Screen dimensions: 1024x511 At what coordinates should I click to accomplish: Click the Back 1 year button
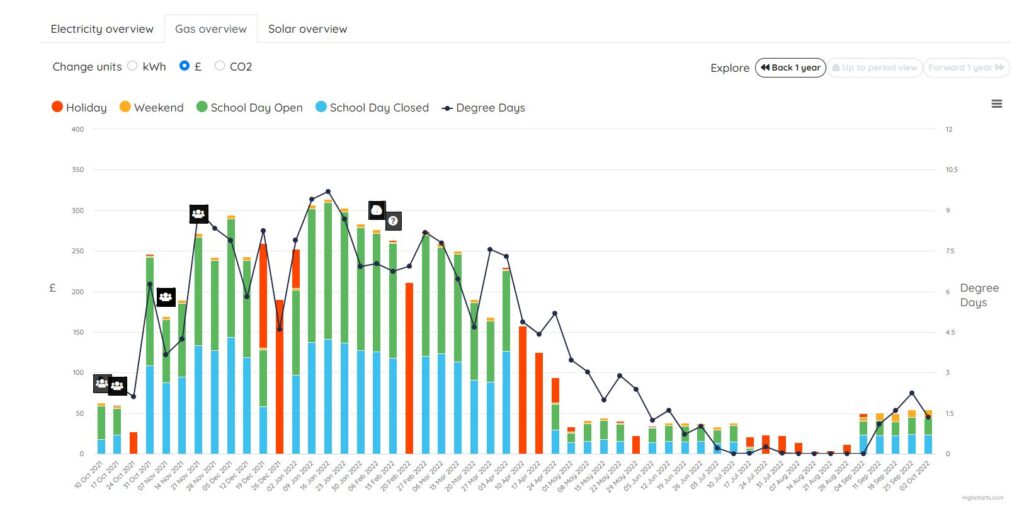coord(789,68)
